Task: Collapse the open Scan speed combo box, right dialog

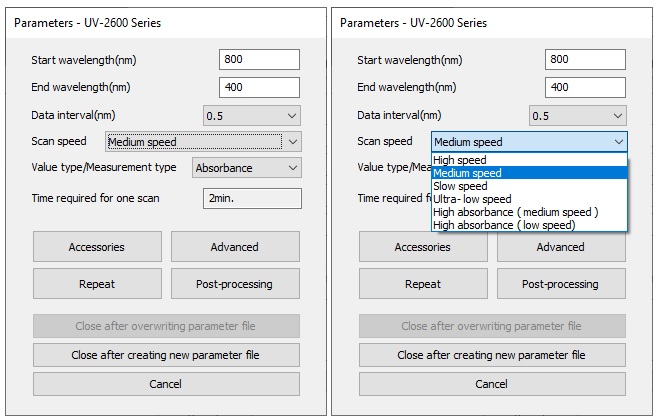Action: click(x=529, y=142)
